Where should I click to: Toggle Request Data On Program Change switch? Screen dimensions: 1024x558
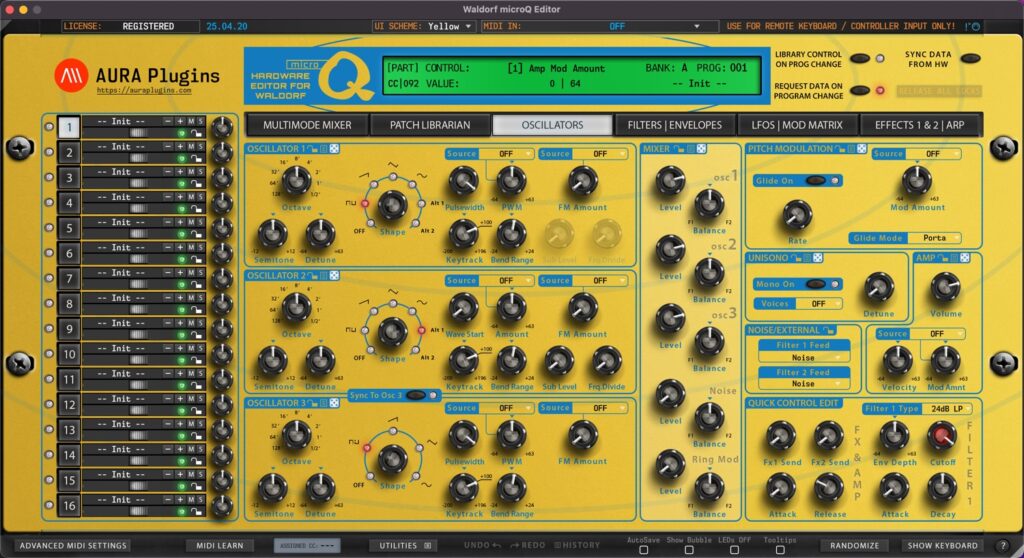click(859, 90)
